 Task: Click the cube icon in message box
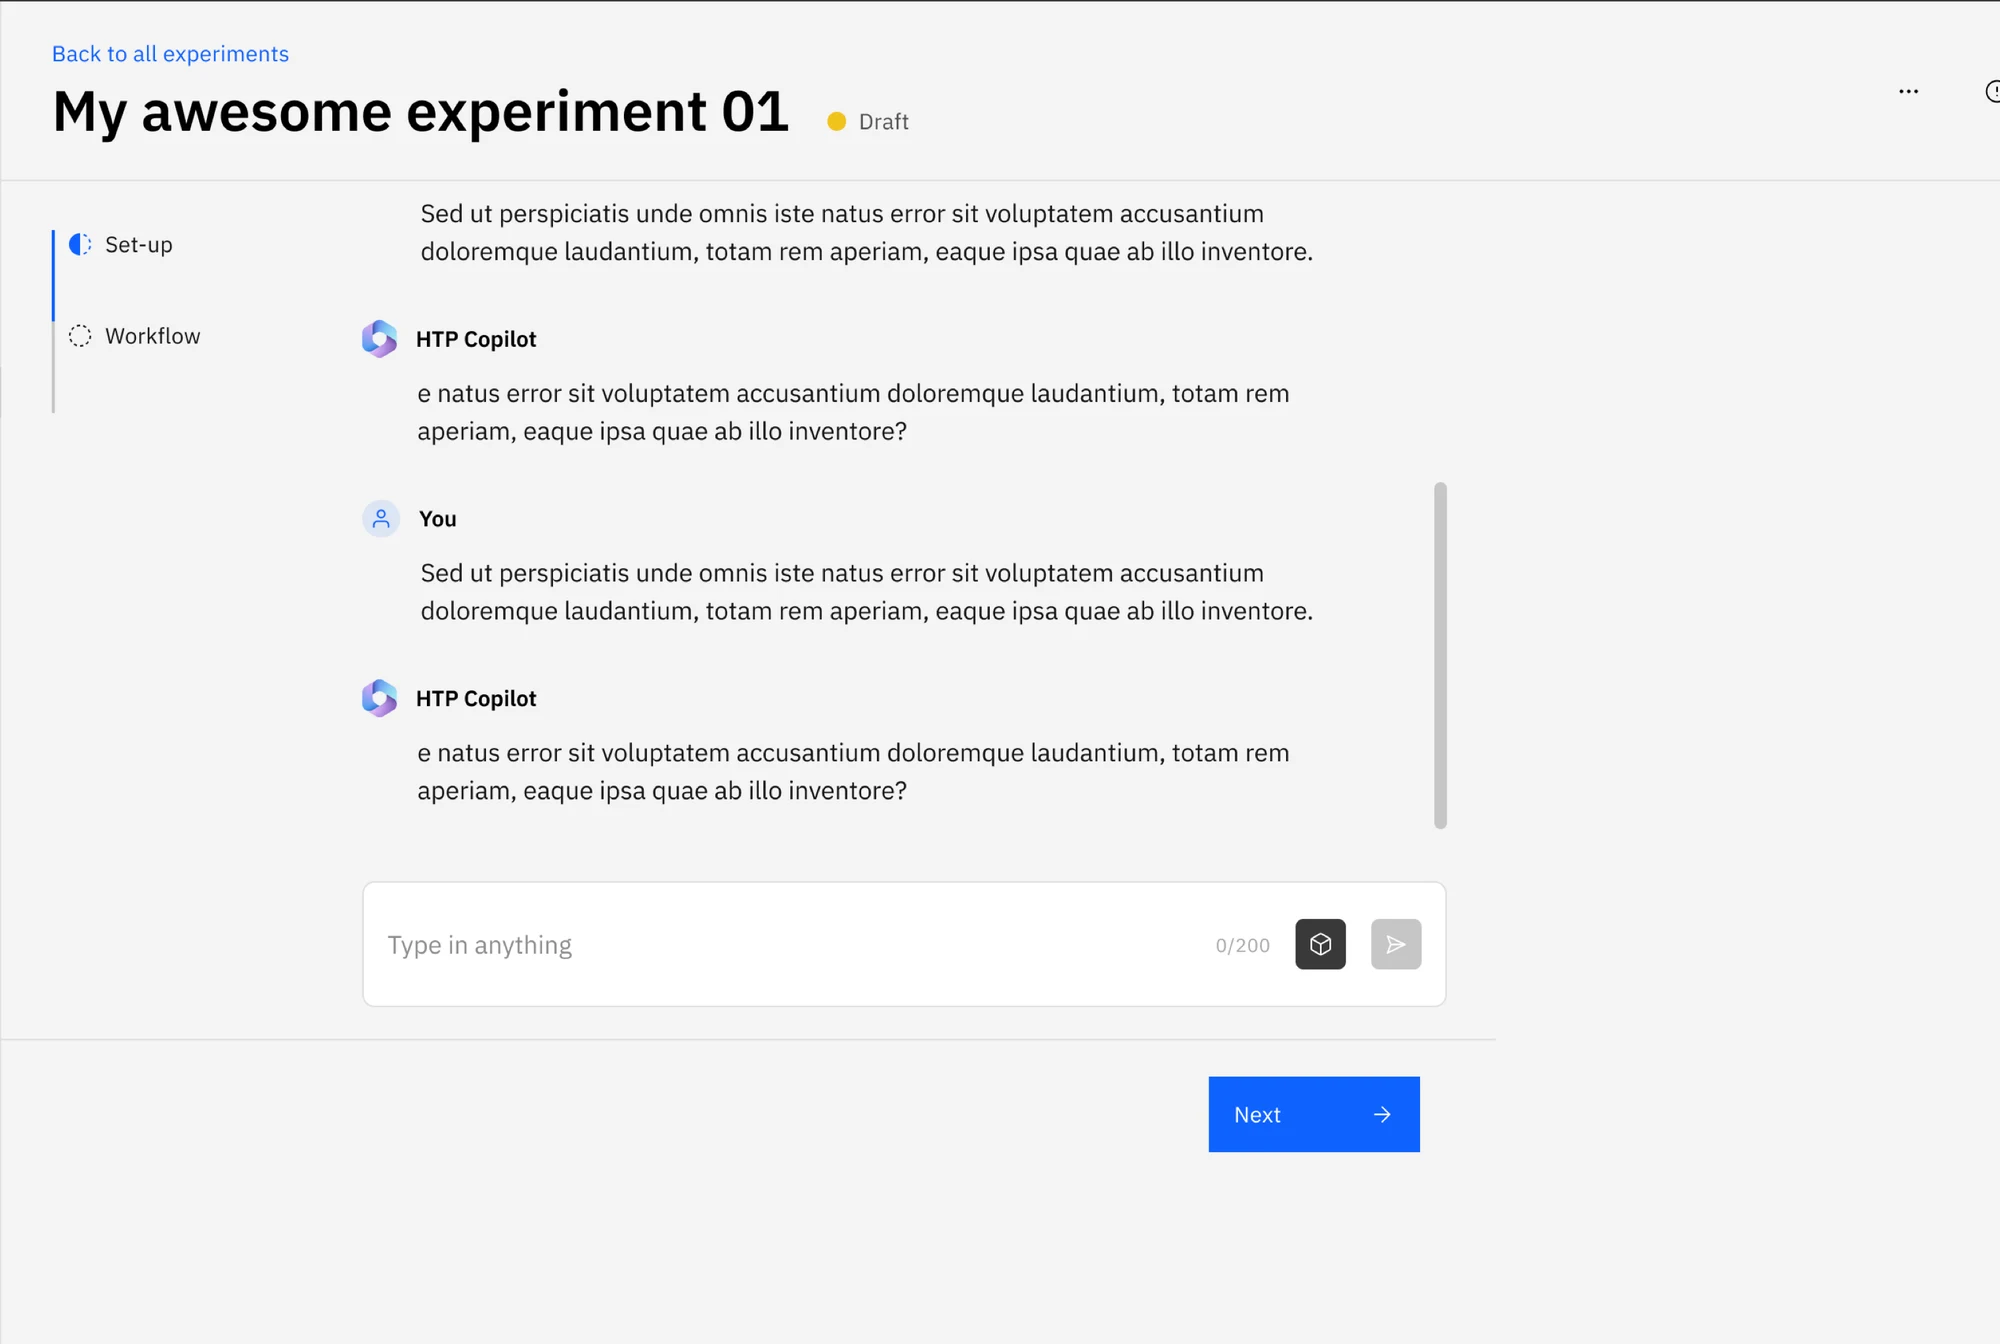pos(1320,944)
